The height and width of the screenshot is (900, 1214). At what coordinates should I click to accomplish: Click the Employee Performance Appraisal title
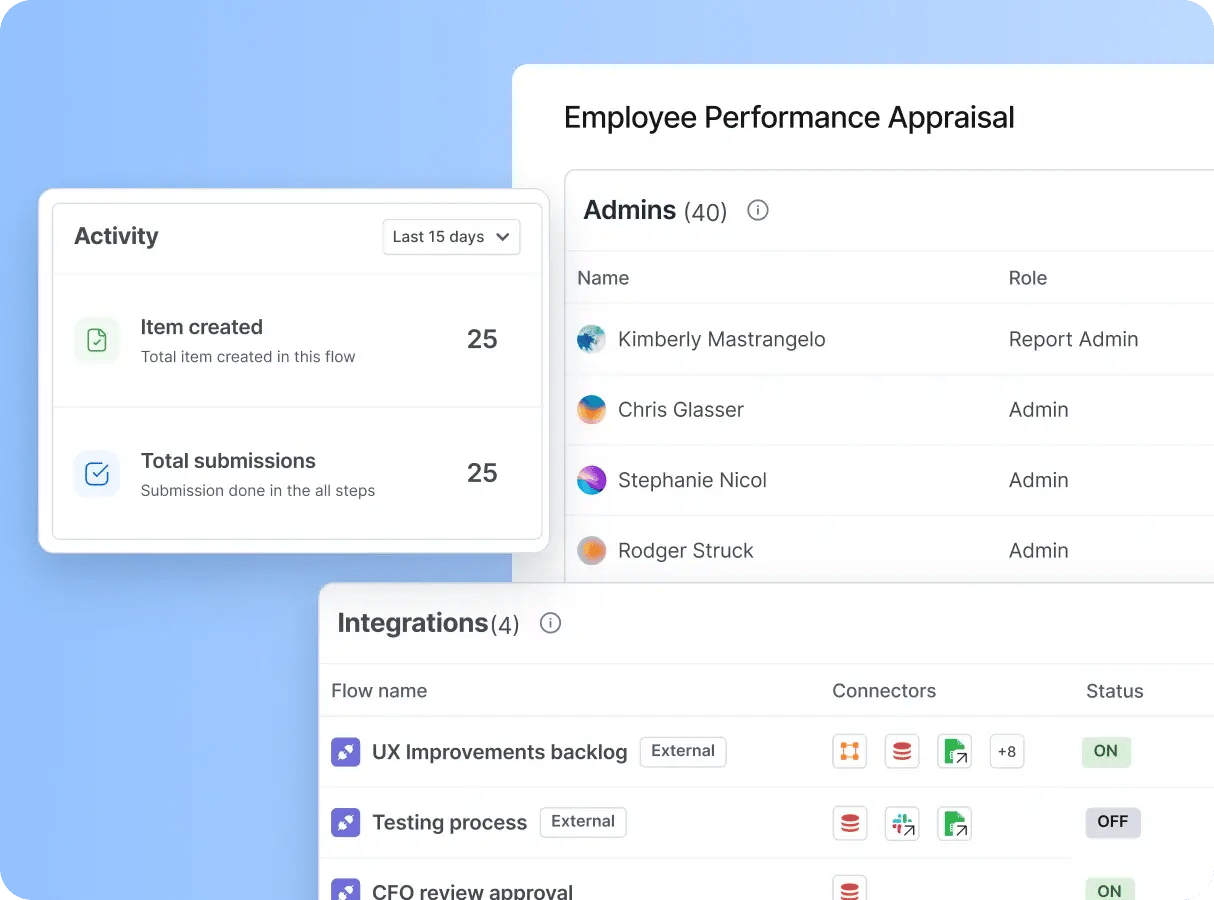pos(789,118)
